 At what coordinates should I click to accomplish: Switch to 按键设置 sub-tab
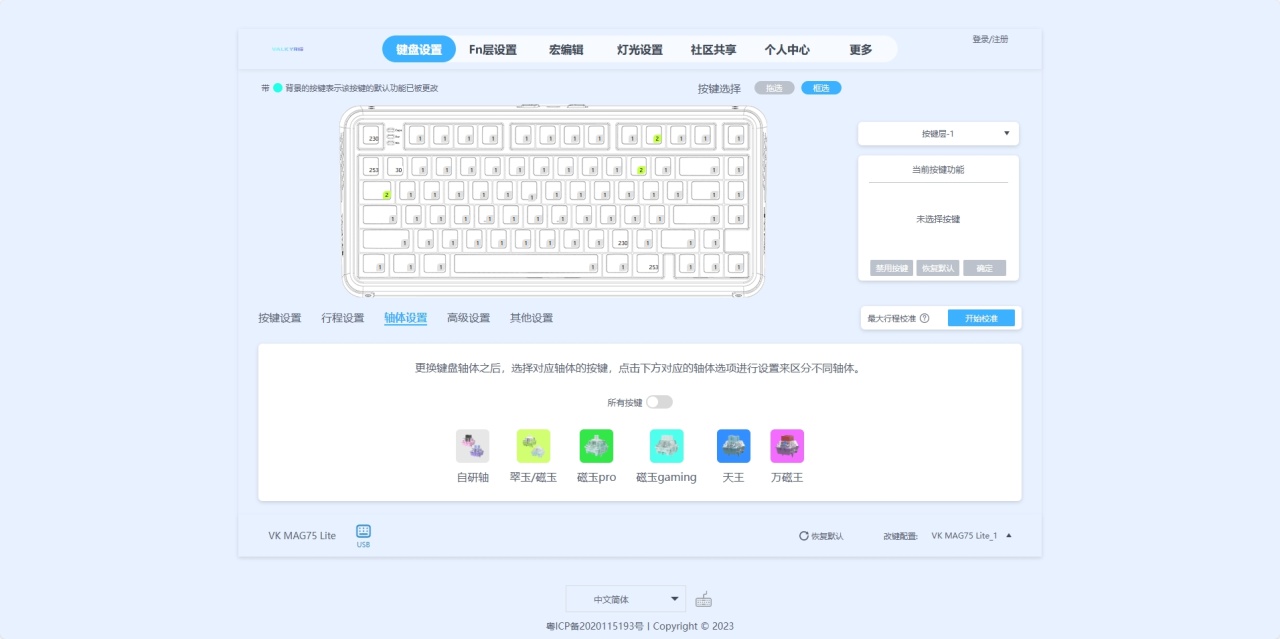click(280, 318)
